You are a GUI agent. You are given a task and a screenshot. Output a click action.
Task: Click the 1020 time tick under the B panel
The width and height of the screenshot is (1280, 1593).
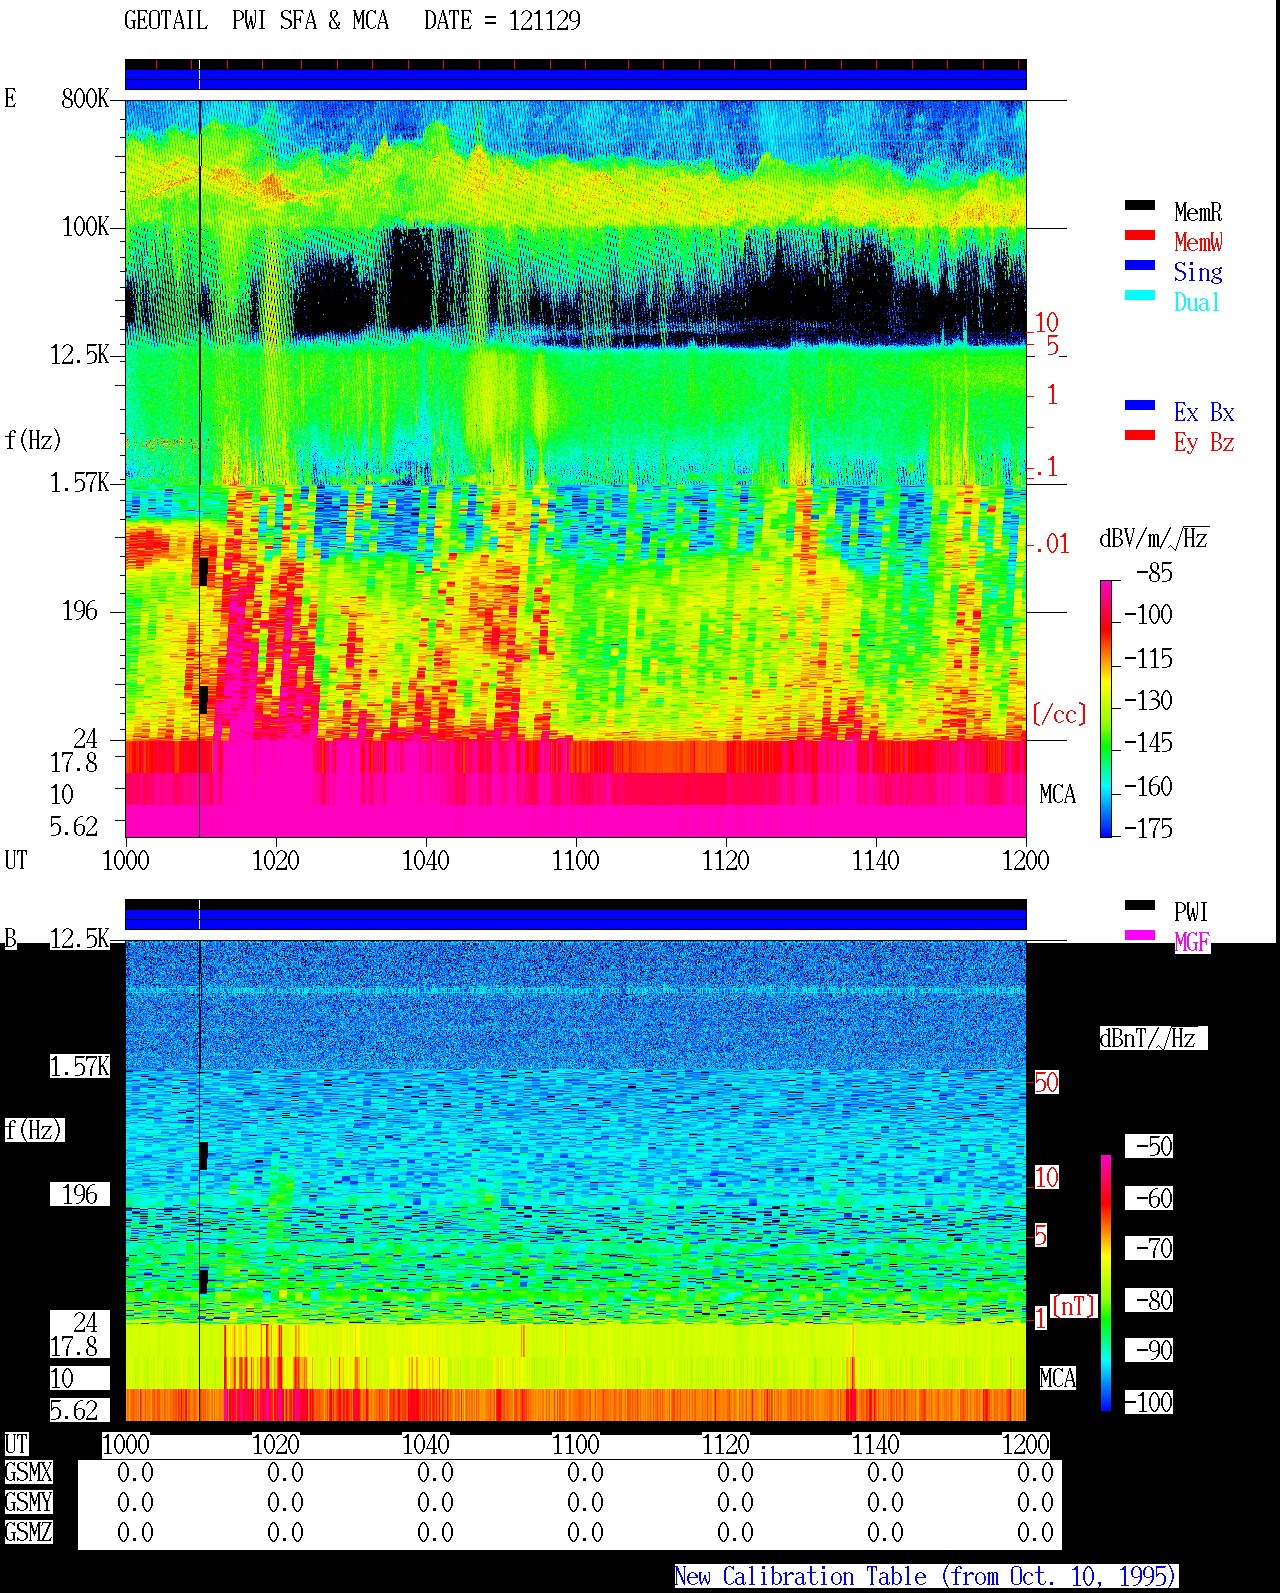click(276, 1445)
